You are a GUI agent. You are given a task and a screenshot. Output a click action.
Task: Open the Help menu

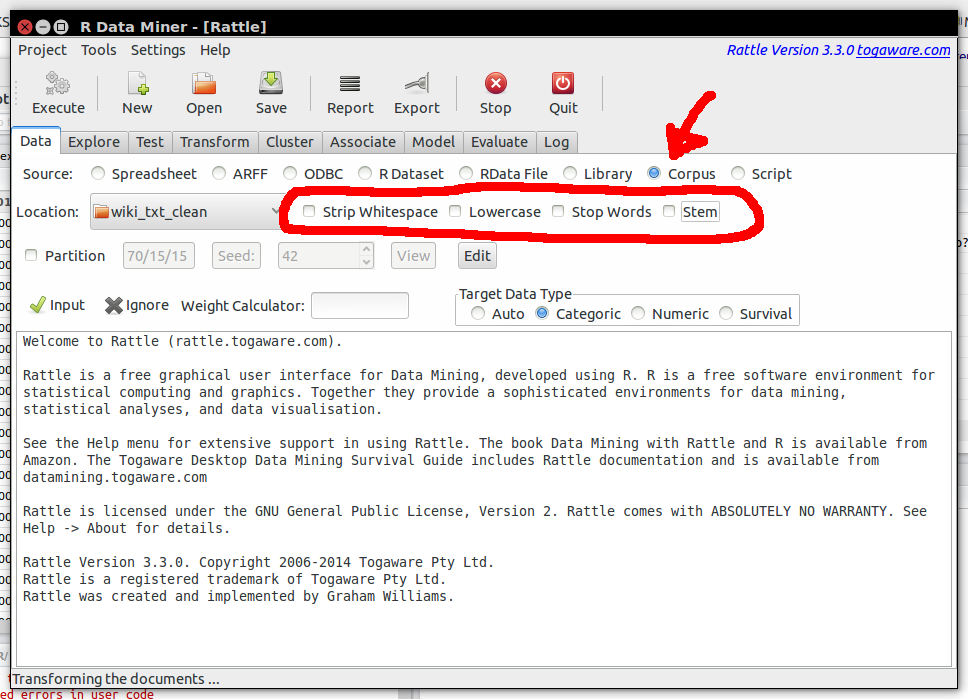(215, 50)
